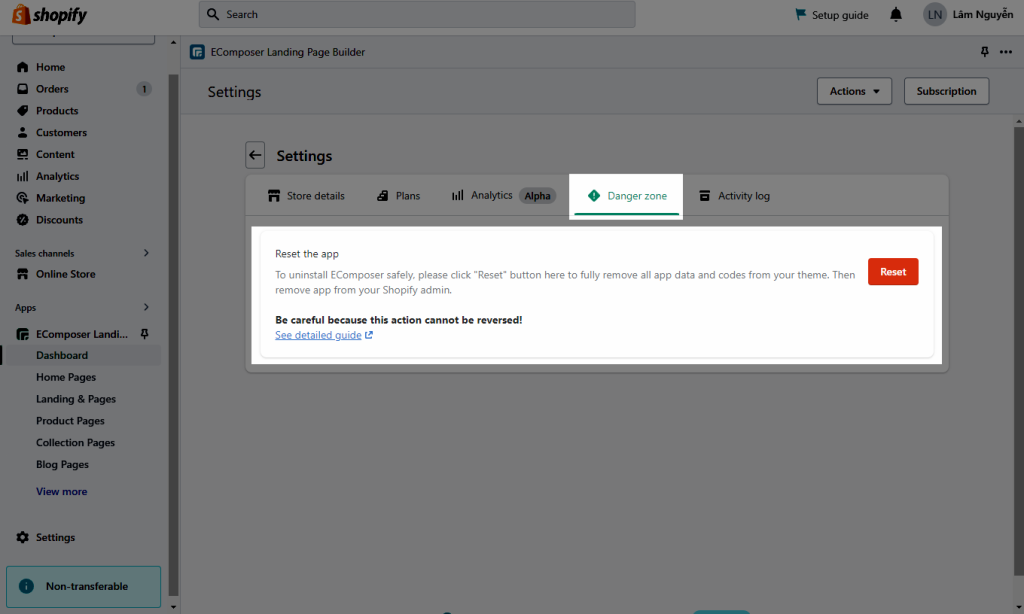This screenshot has width=1024, height=614.
Task: Click the search magnifier icon
Action: (x=213, y=14)
